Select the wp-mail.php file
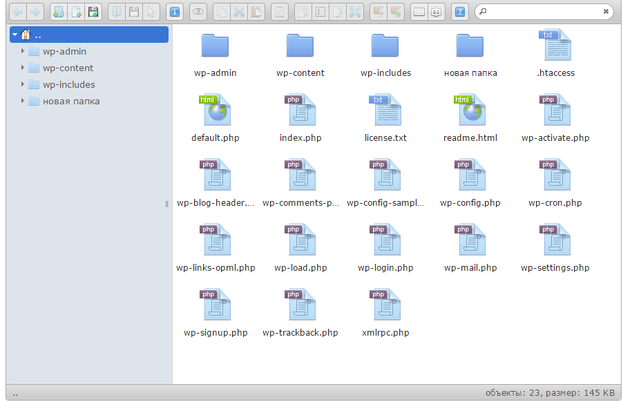Viewport: 623px width, 402px height. [470, 240]
